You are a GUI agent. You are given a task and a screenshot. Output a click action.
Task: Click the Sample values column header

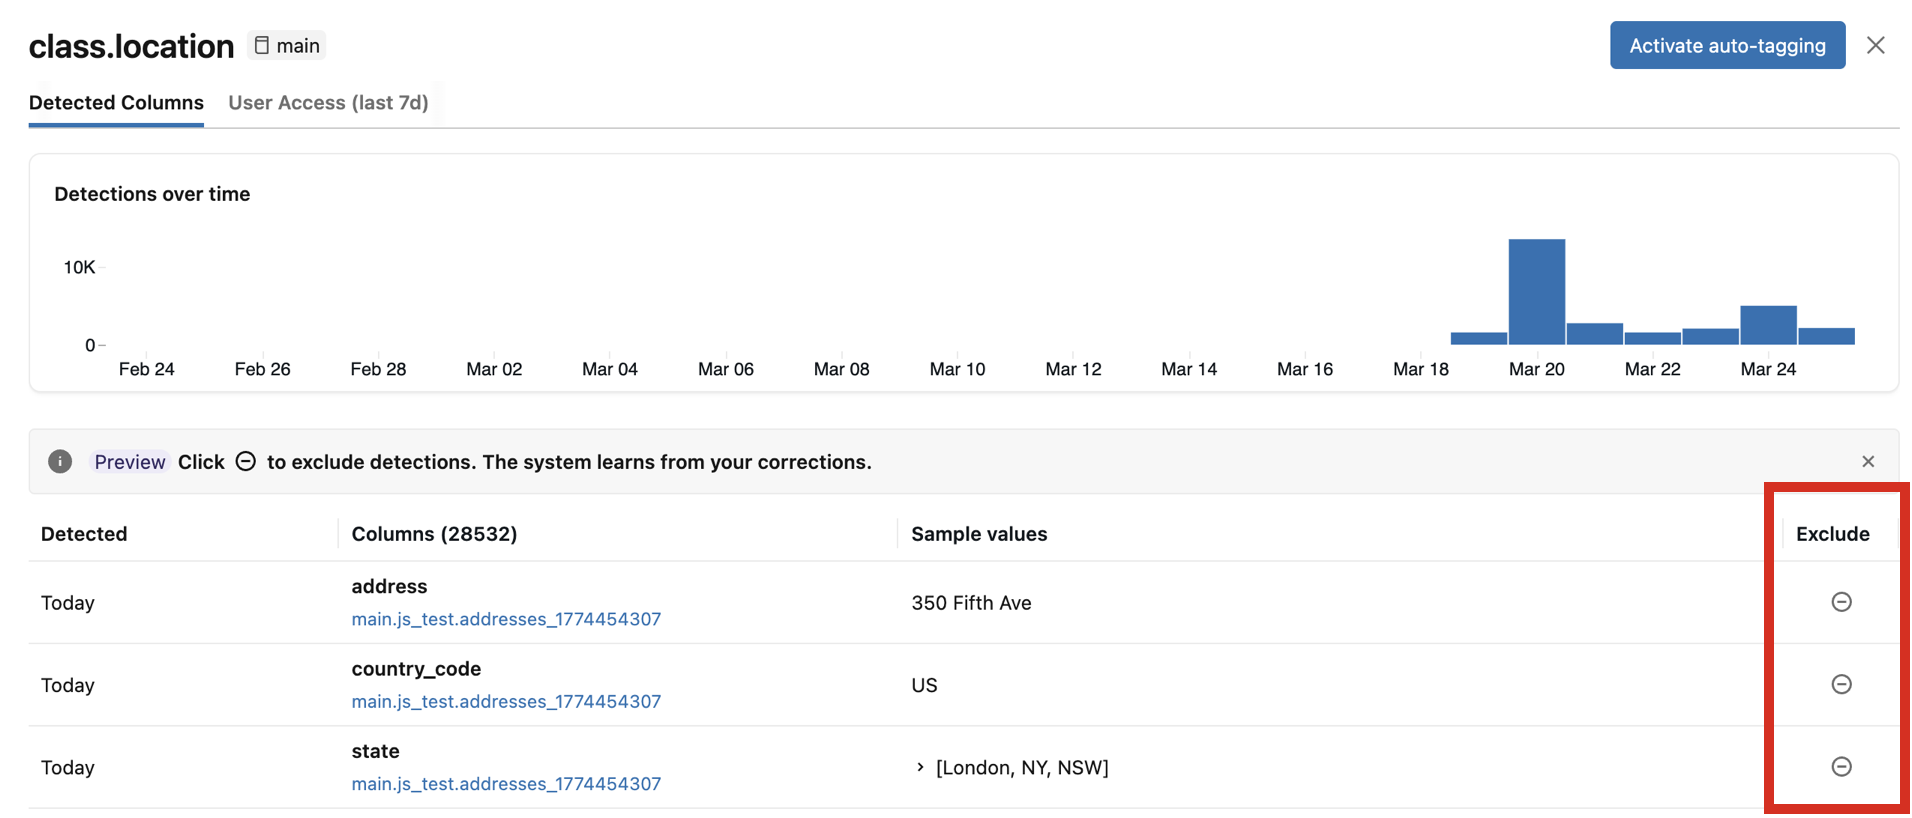pos(978,534)
